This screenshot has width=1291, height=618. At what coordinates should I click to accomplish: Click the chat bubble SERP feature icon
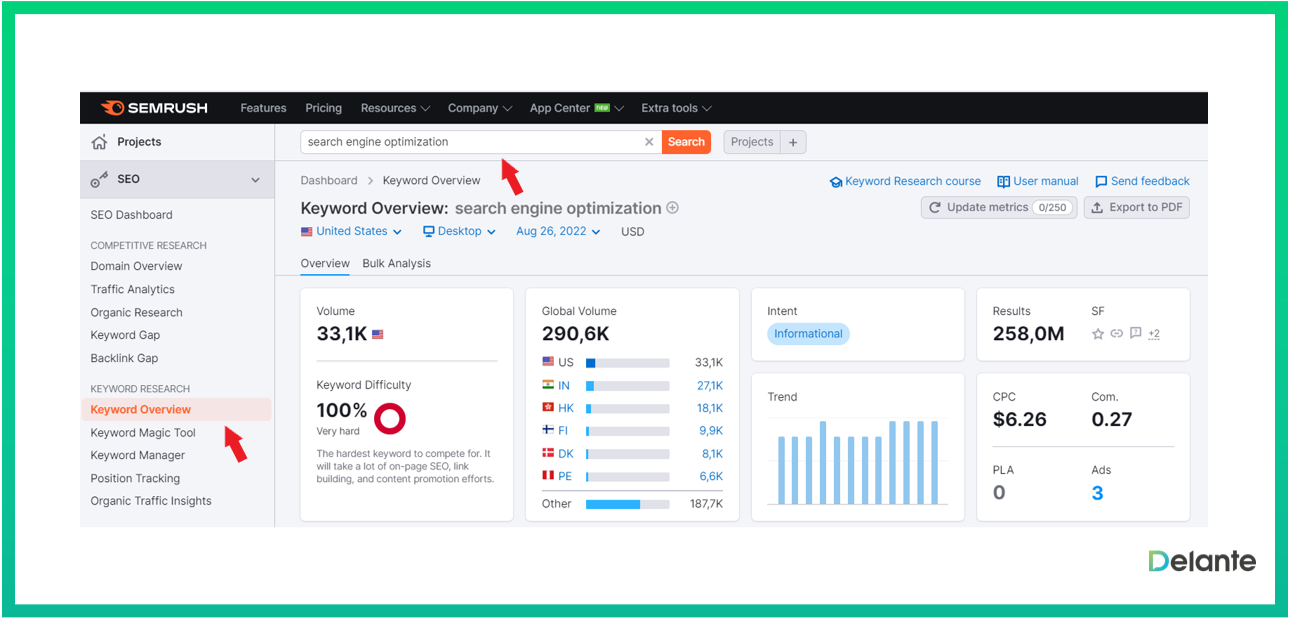1135,334
